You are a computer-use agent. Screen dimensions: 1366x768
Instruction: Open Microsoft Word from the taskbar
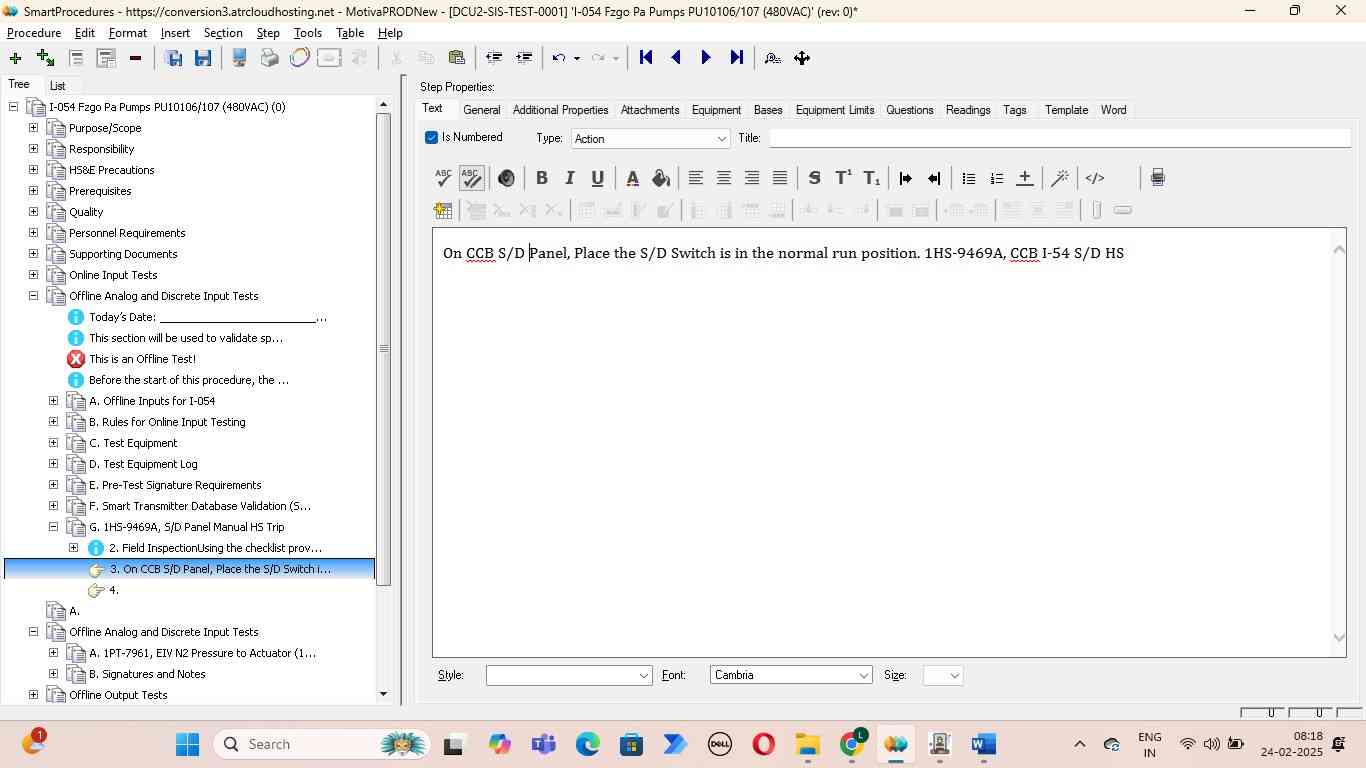click(984, 744)
